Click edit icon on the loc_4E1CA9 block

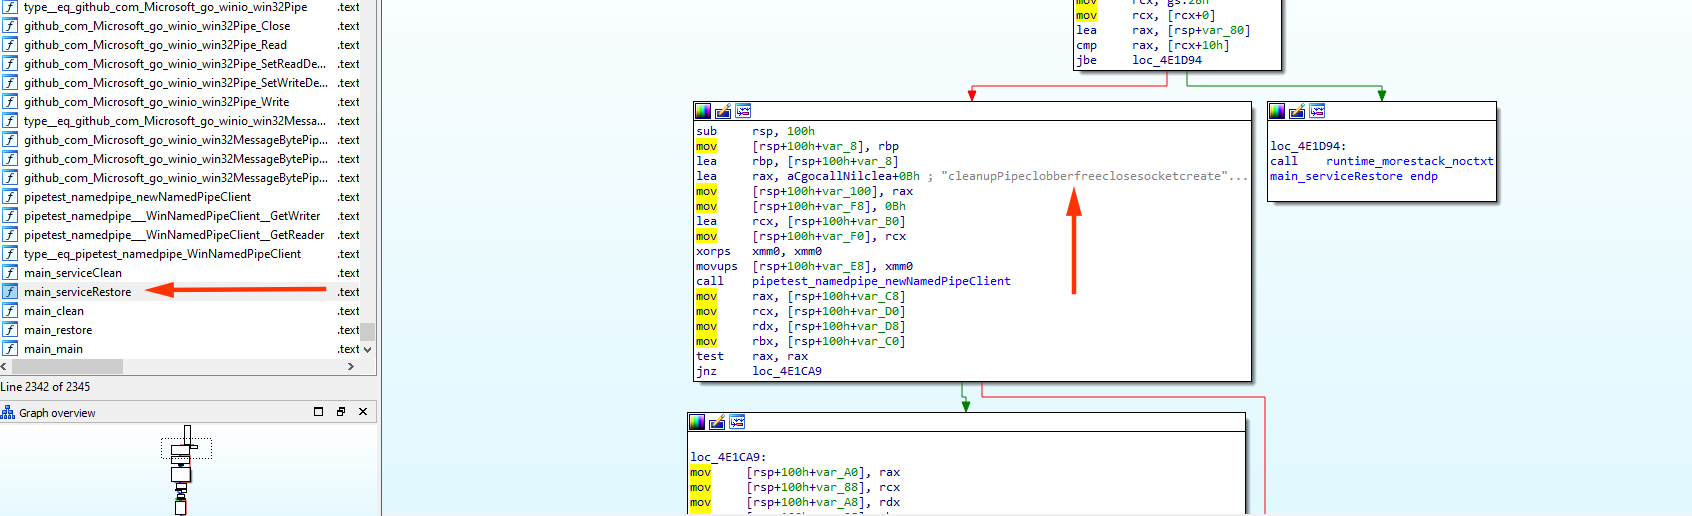[717, 422]
